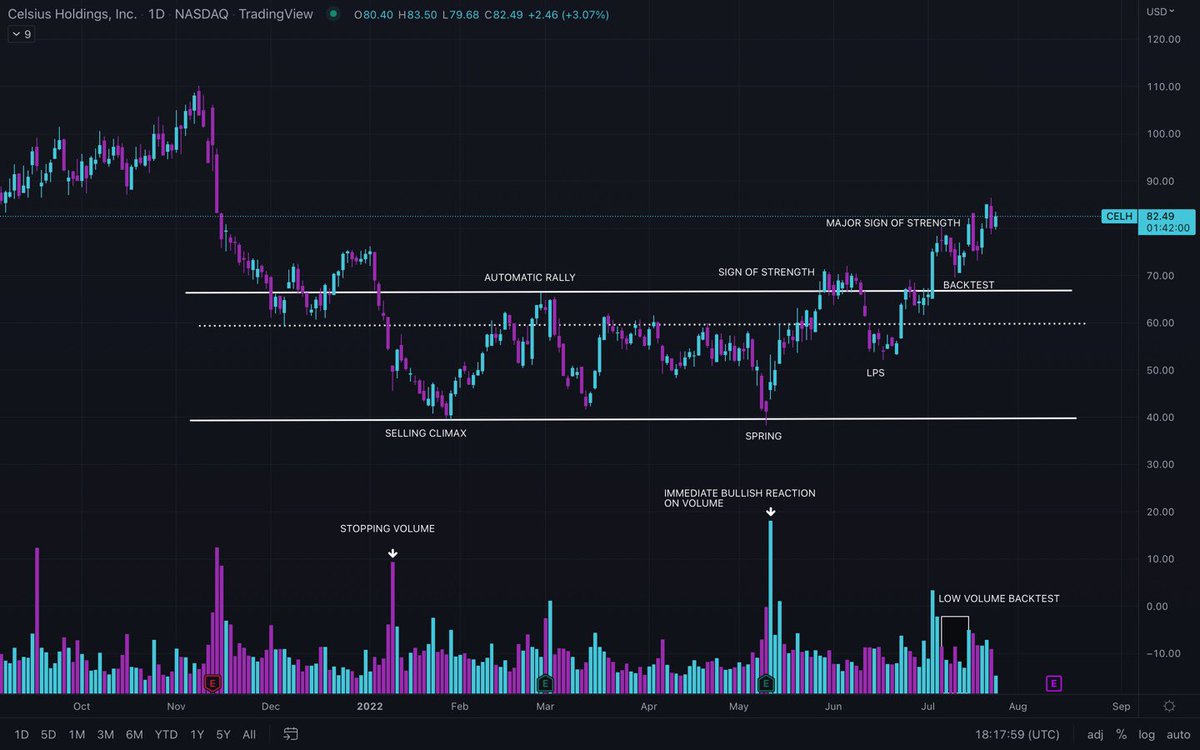Click the +2.46 (+3.07%) change value
The width and height of the screenshot is (1200, 750).
pyautogui.click(x=566, y=15)
